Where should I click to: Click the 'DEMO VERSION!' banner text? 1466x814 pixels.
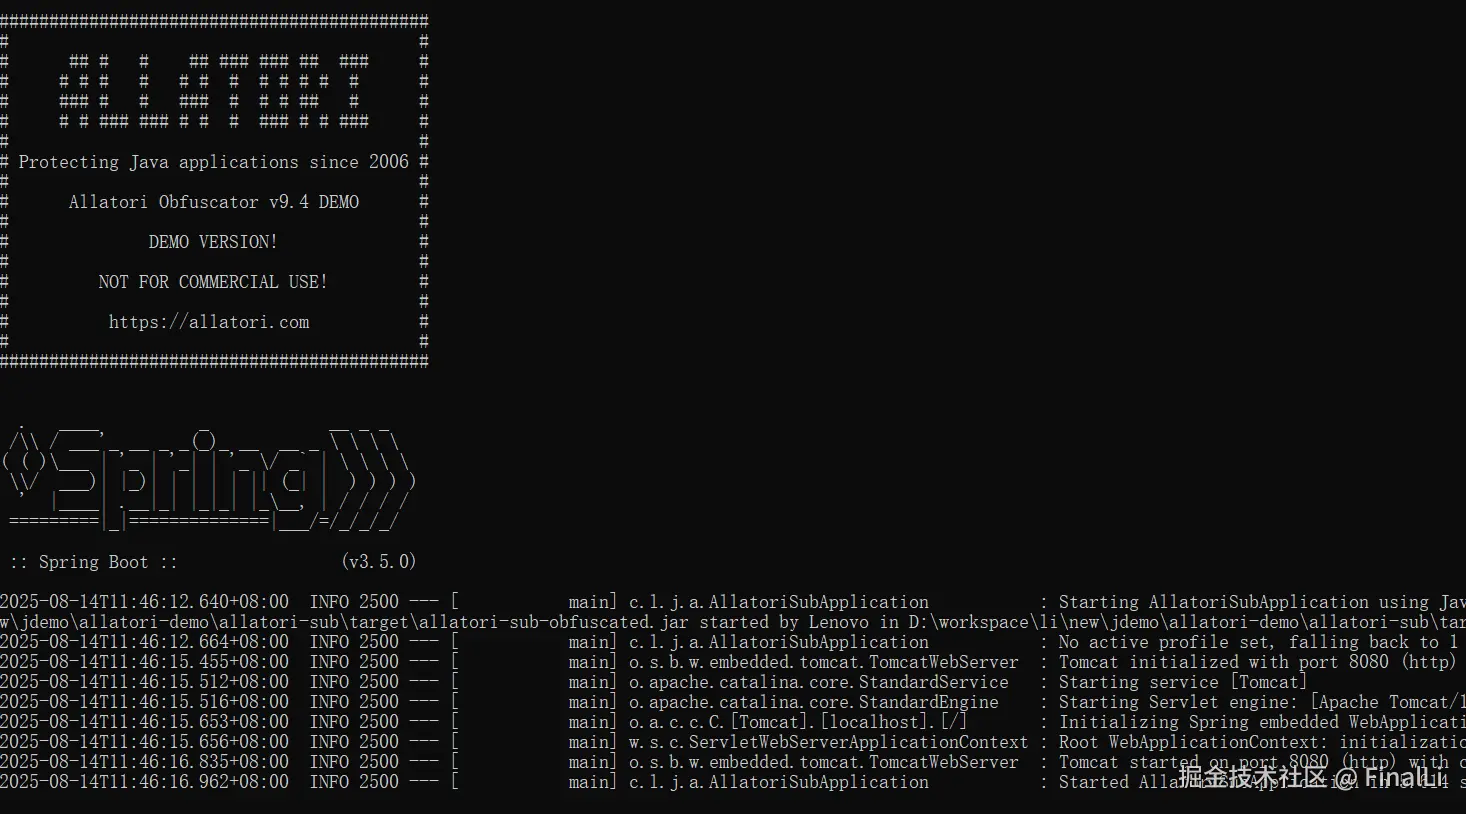[x=213, y=242]
